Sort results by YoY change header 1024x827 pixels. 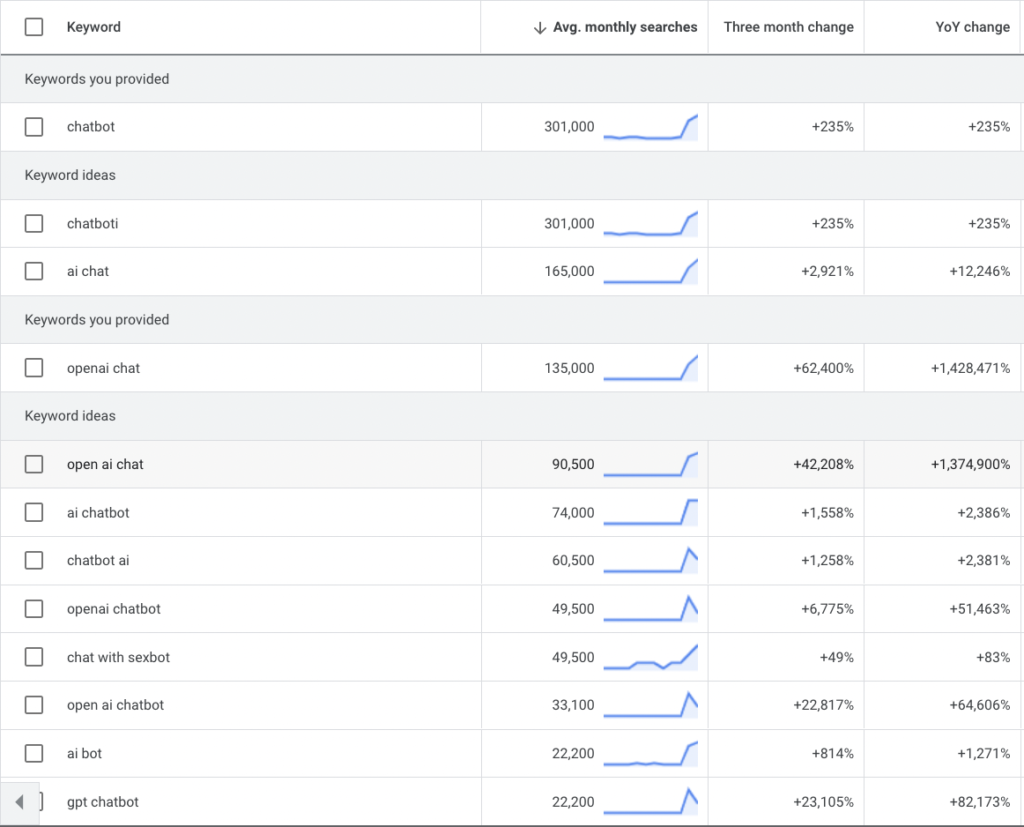972,27
